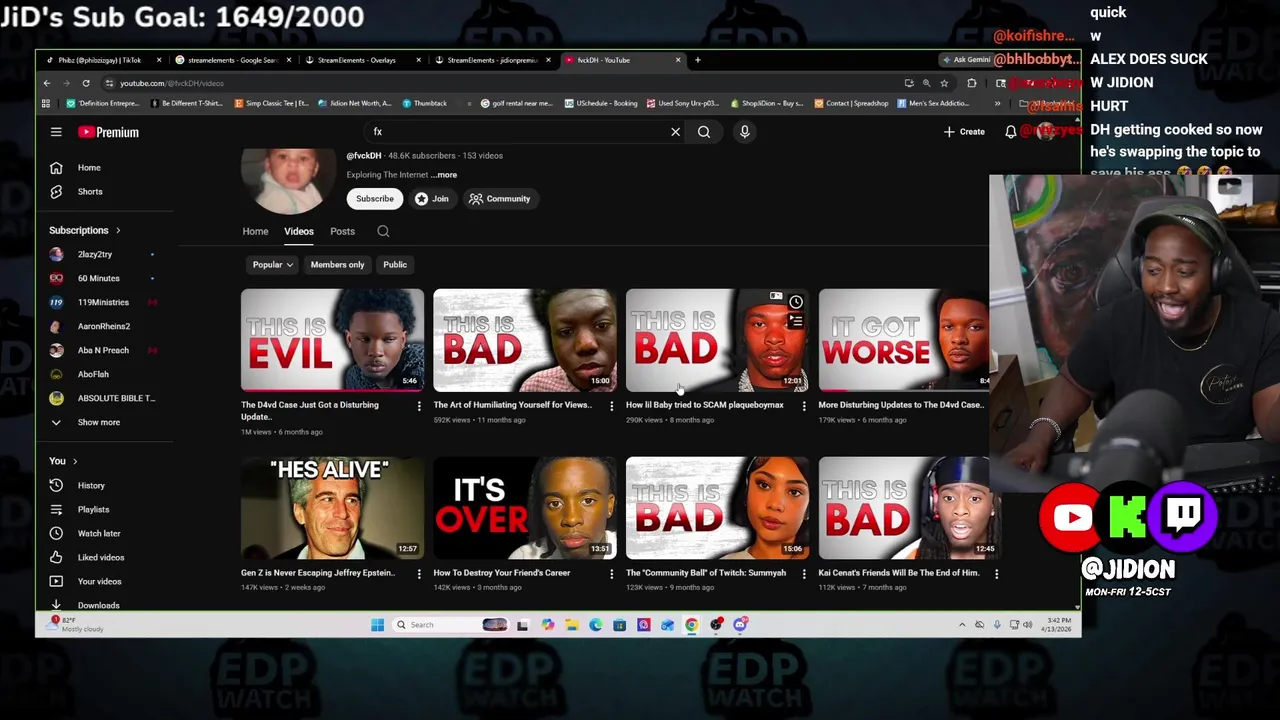
Task: Go back in Chrome
Action: point(47,83)
